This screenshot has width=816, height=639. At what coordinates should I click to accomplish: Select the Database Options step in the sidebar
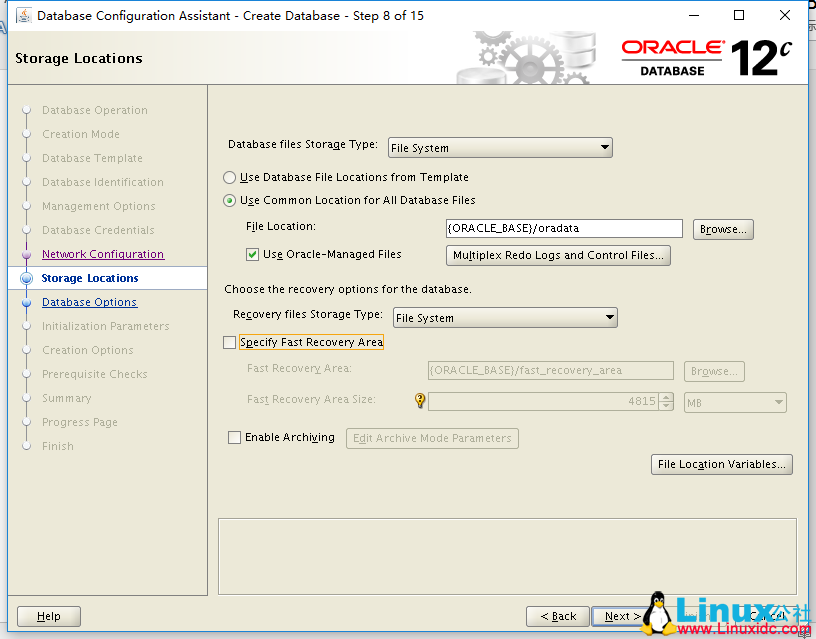coord(91,302)
